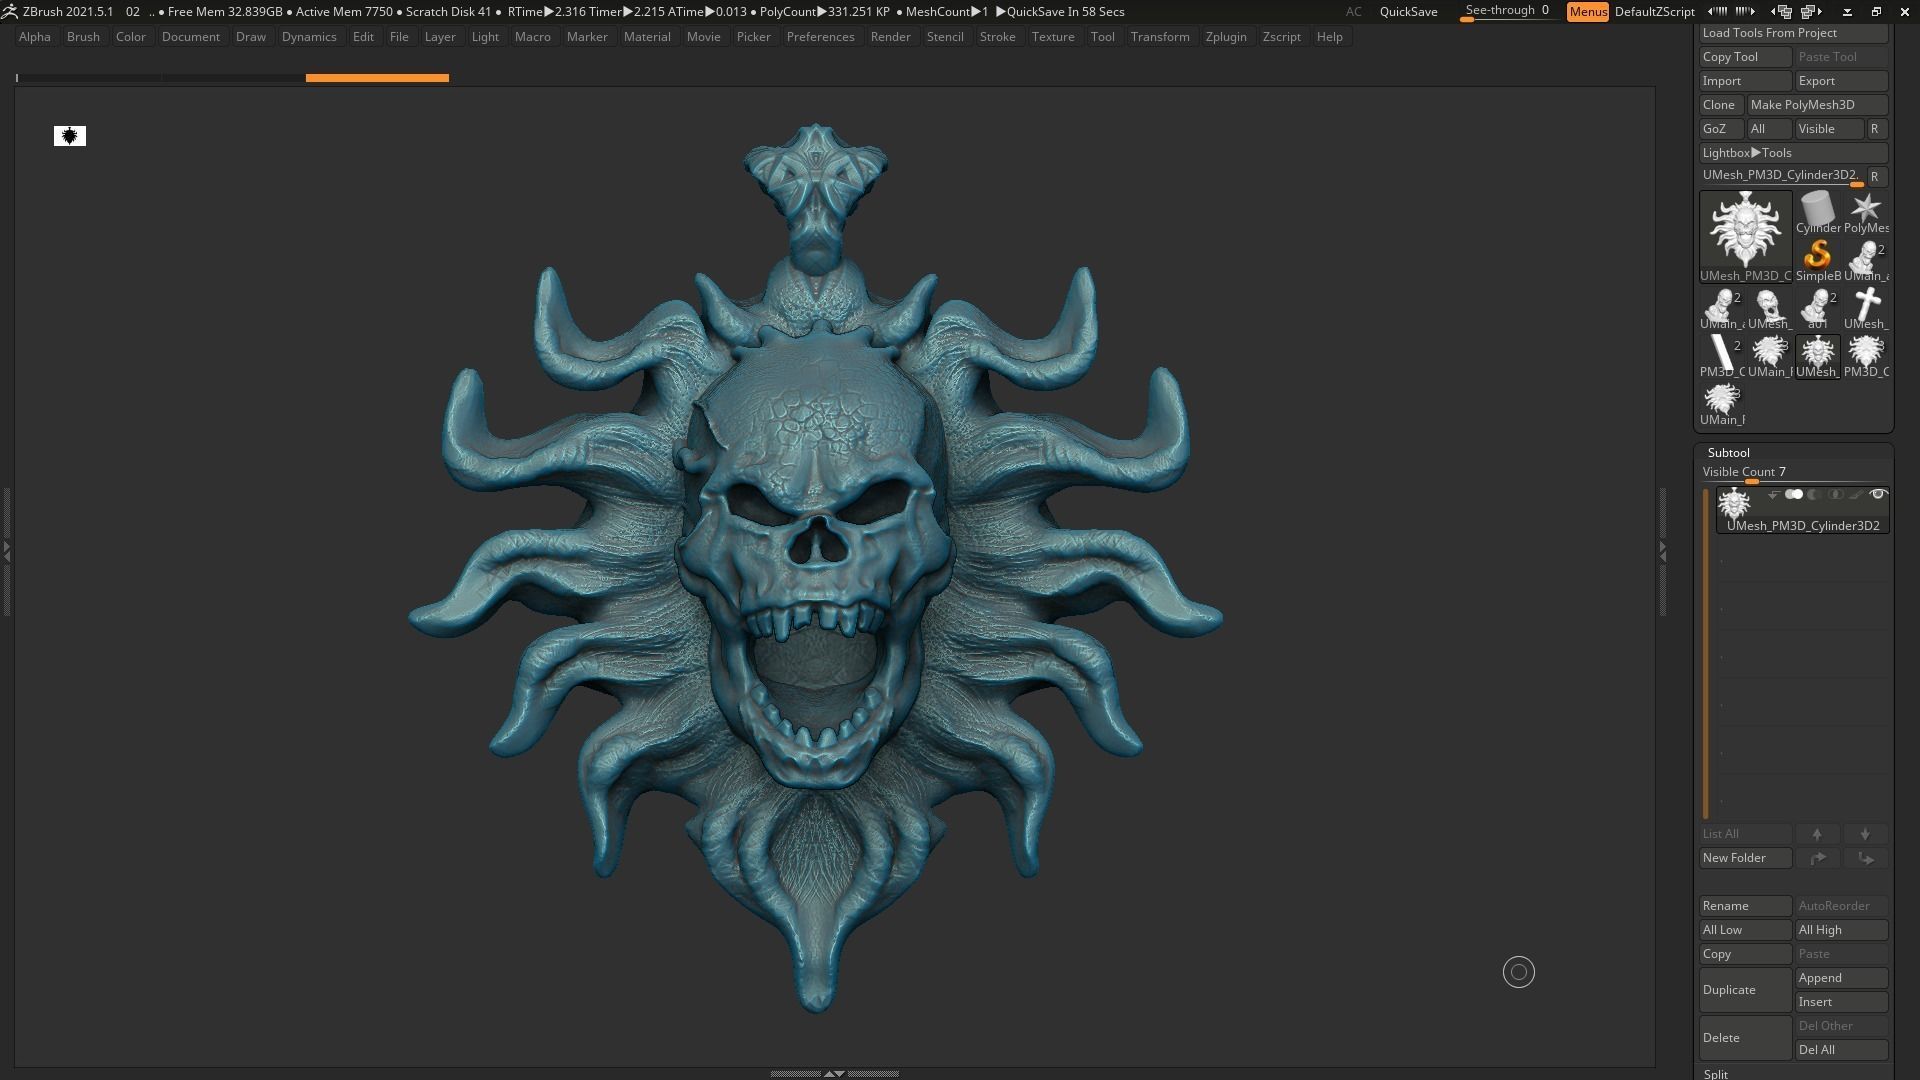Toggle visibility eye of UMesh_PM3D_Cylinder3D2 subtool
Image resolution: width=1920 pixels, height=1080 pixels.
[1878, 495]
